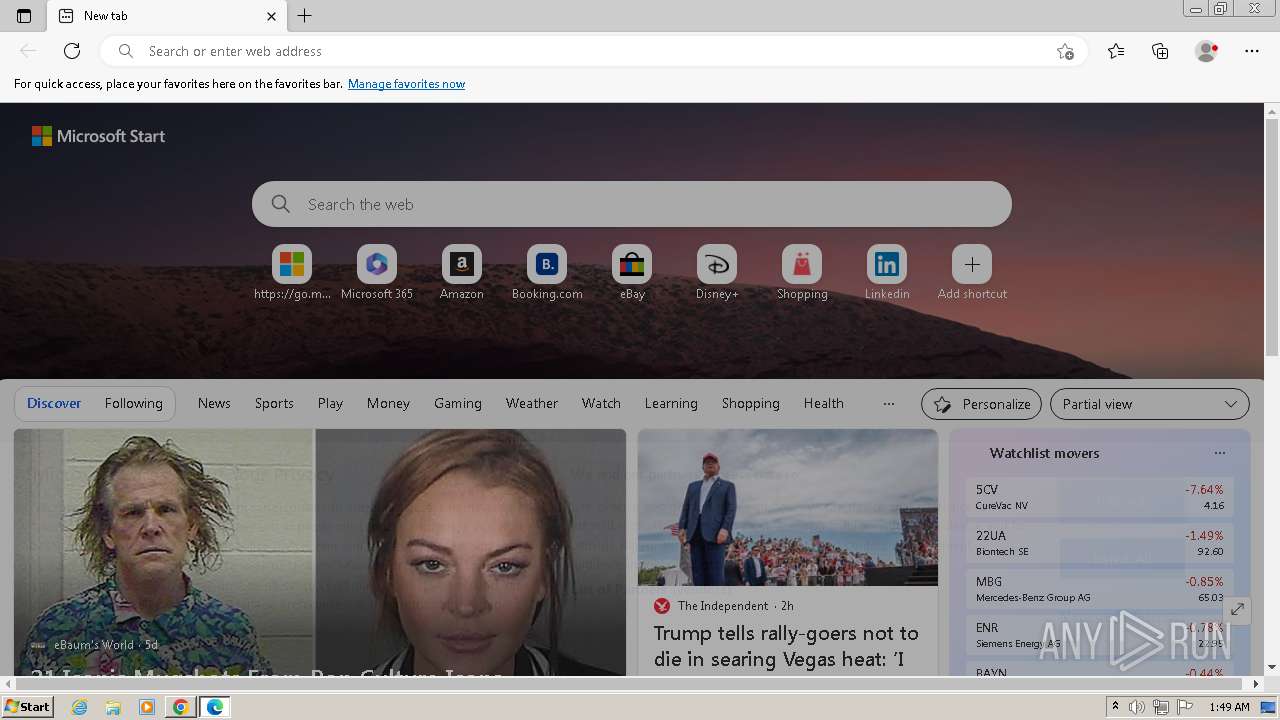
Task: Select the 22UA Biontech SE stock row
Action: (1100, 543)
